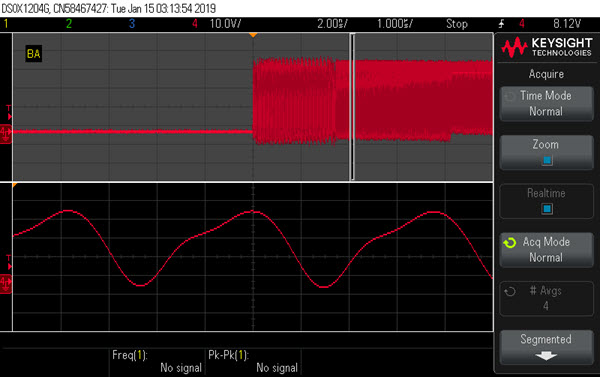Click the green rotate icon on Acq Mode
The height and width of the screenshot is (377, 600).
510,243
